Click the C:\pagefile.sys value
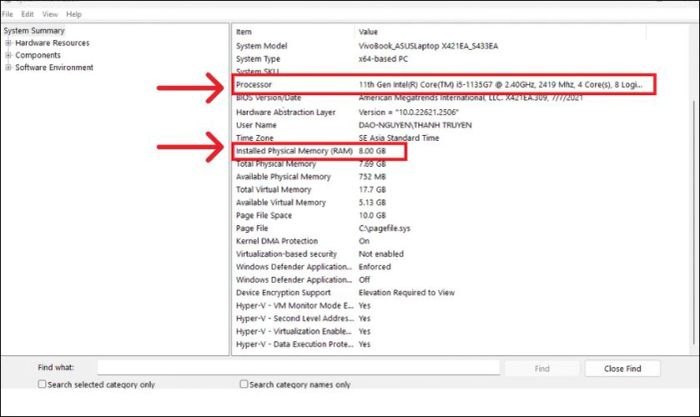 click(x=384, y=229)
